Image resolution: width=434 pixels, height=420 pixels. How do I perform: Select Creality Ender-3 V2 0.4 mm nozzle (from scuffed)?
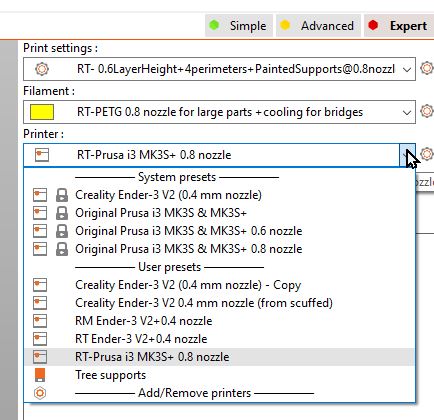(220, 303)
